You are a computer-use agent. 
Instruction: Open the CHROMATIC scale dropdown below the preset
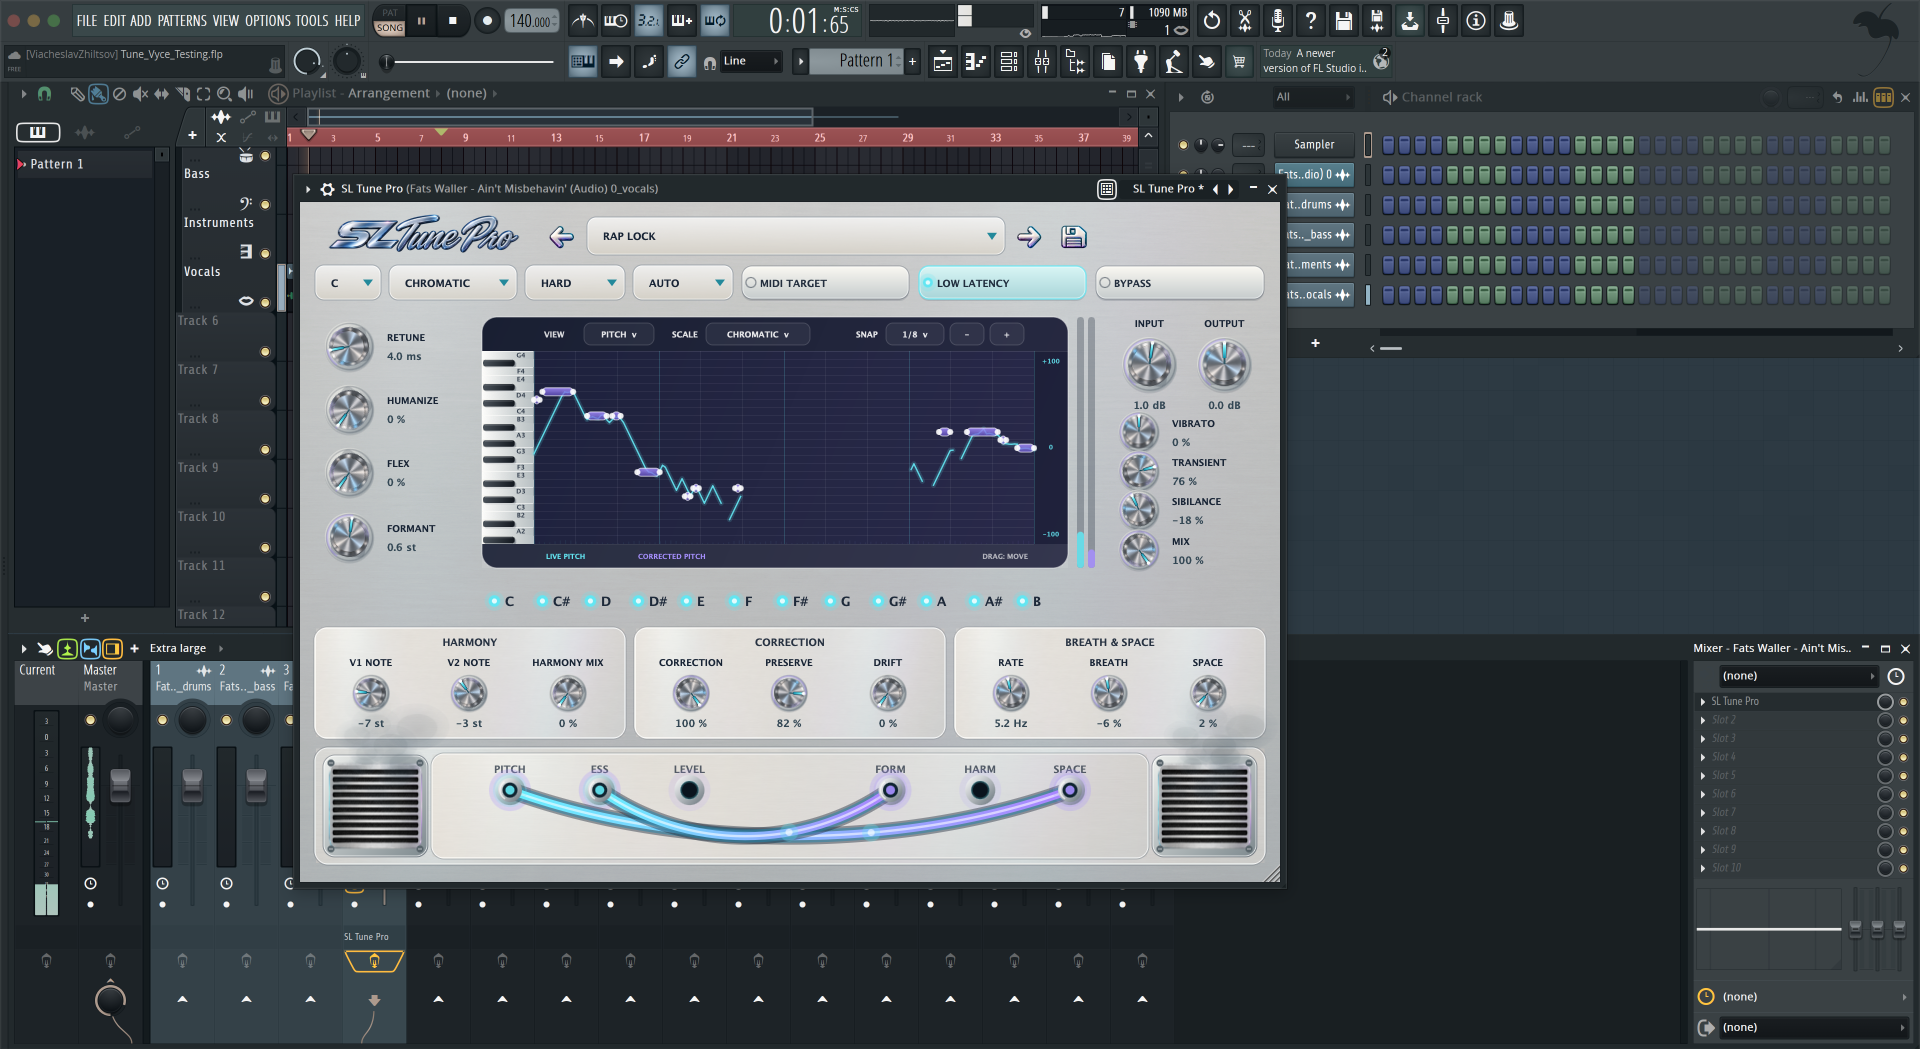453,283
